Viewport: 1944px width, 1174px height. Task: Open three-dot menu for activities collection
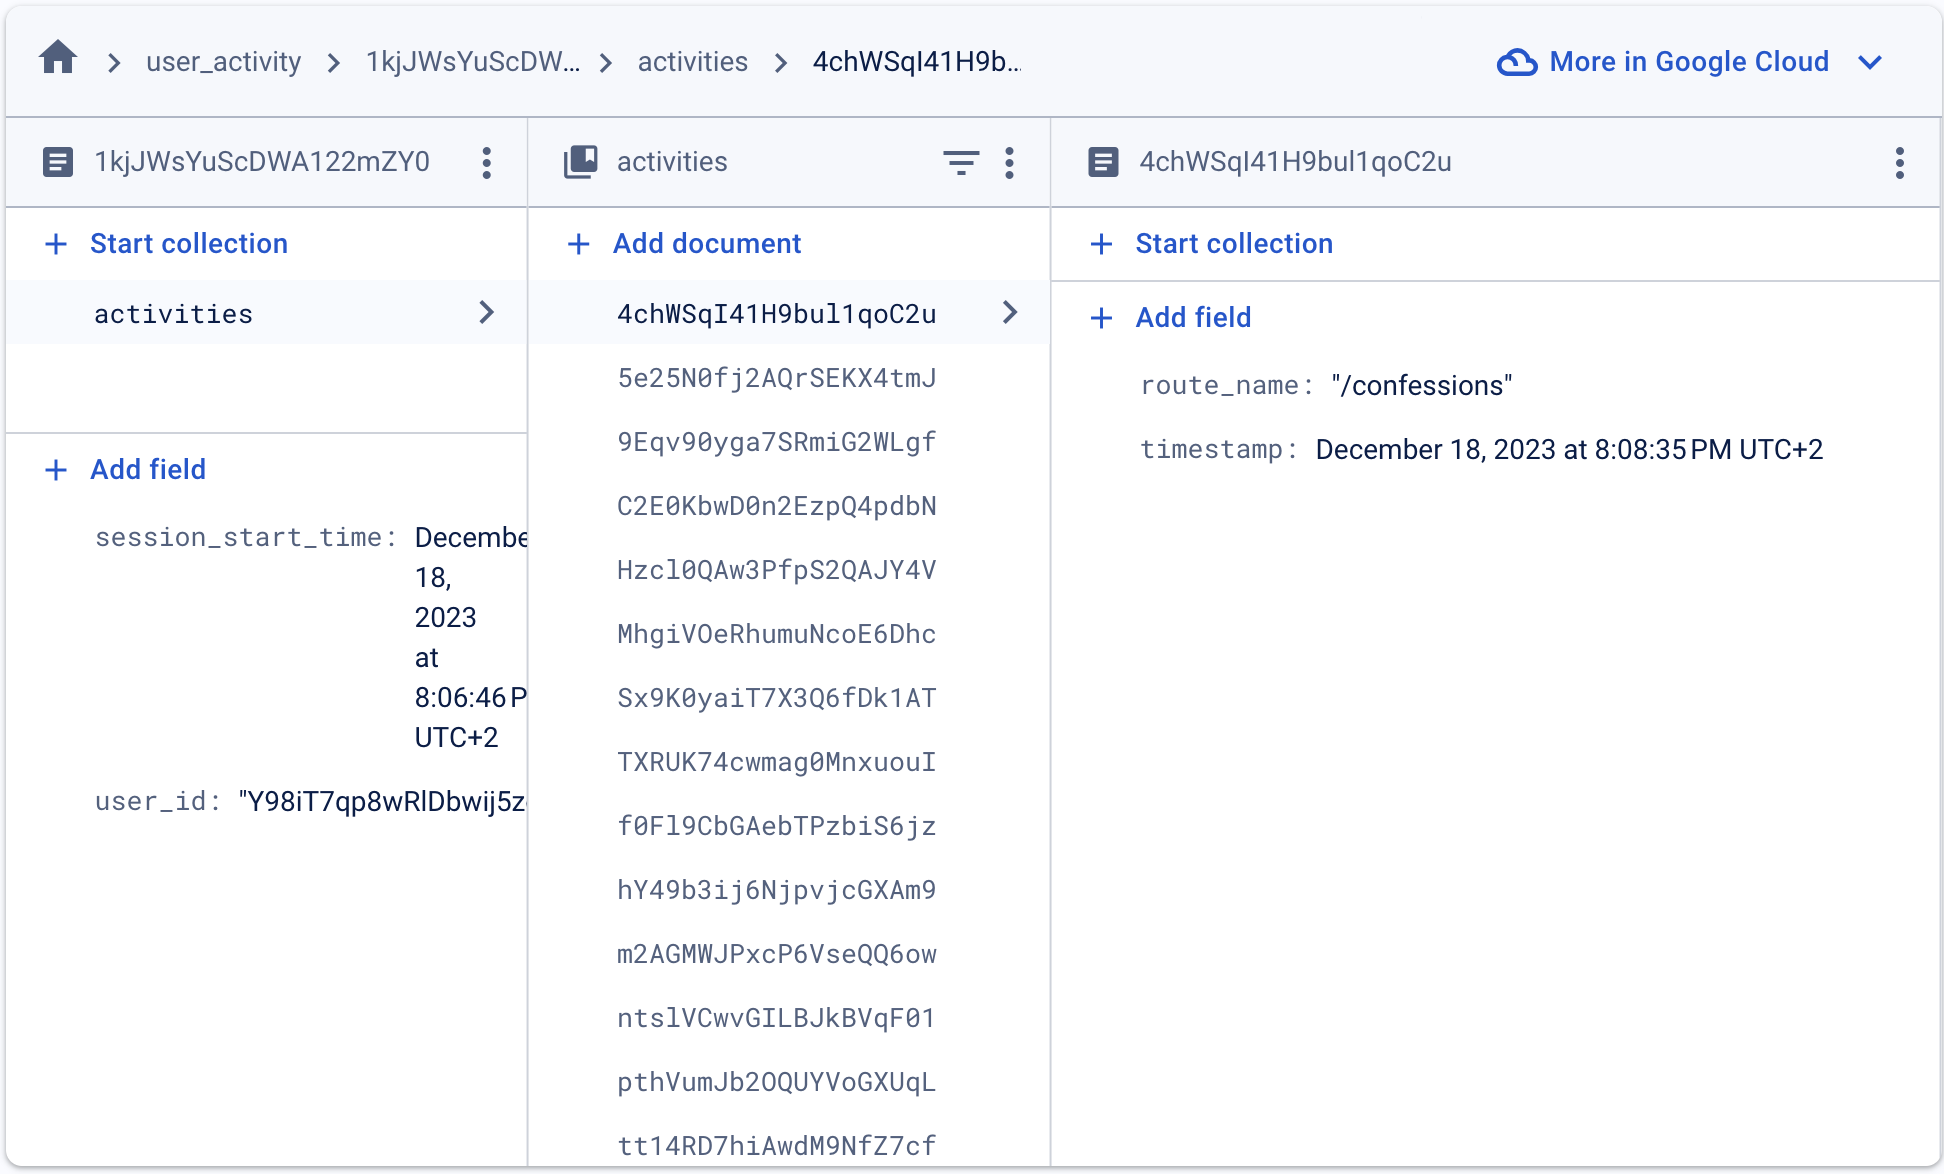click(1009, 163)
